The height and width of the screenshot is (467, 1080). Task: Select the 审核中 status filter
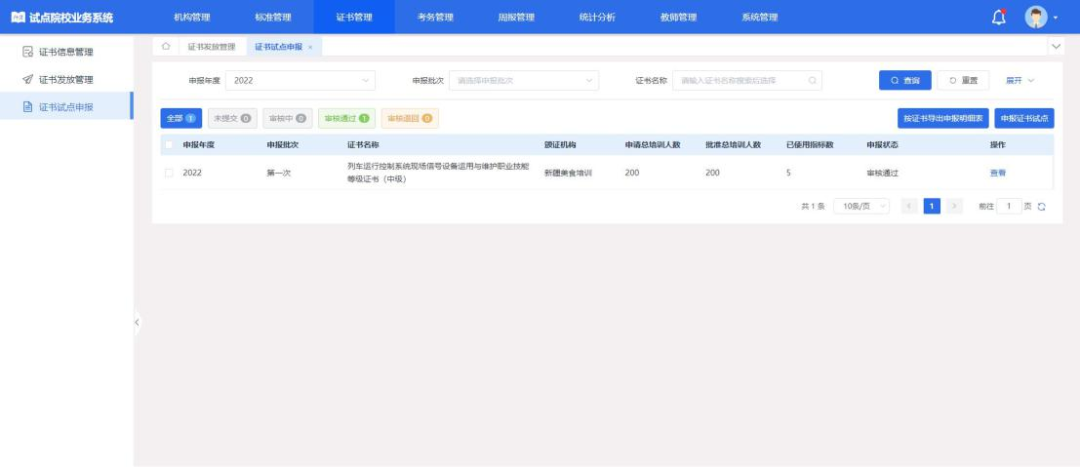tap(287, 118)
